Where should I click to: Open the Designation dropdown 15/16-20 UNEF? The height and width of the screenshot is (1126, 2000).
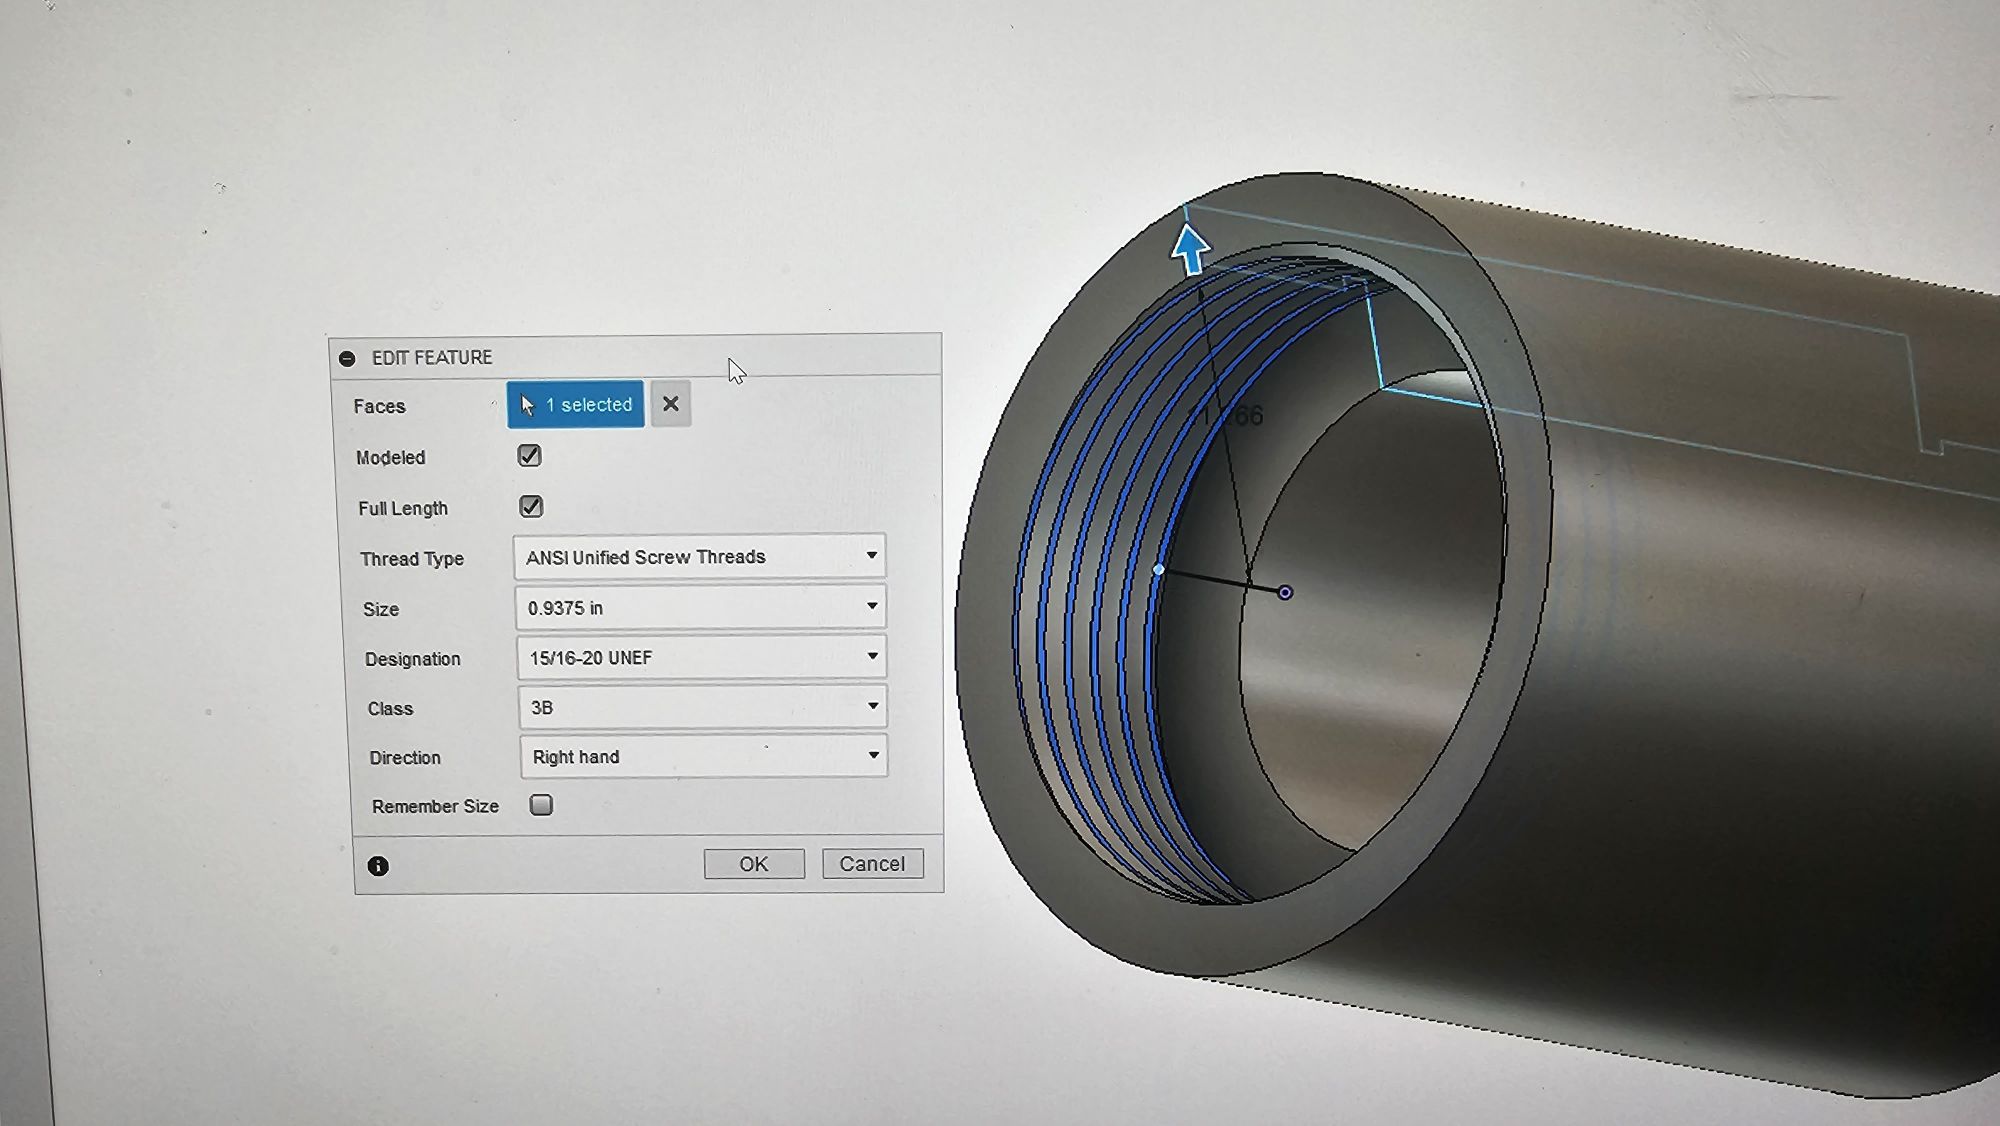click(701, 658)
